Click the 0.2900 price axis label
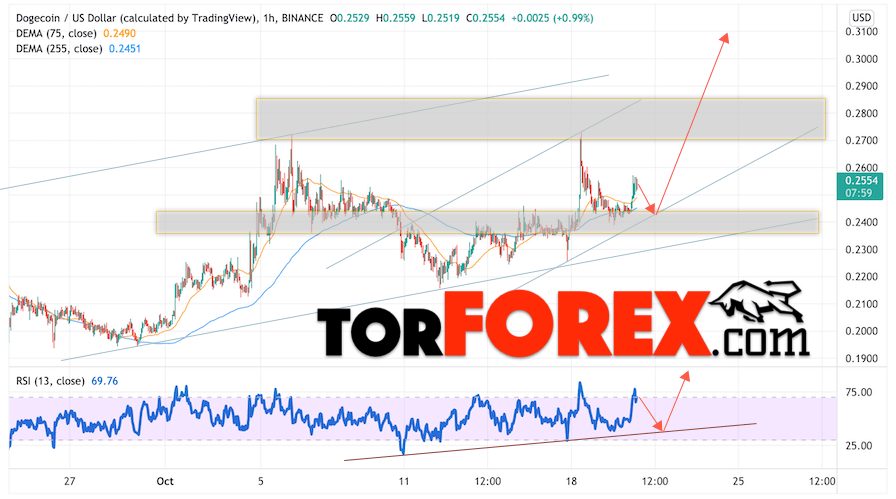Viewport: 896px width, 499px height. pos(861,86)
